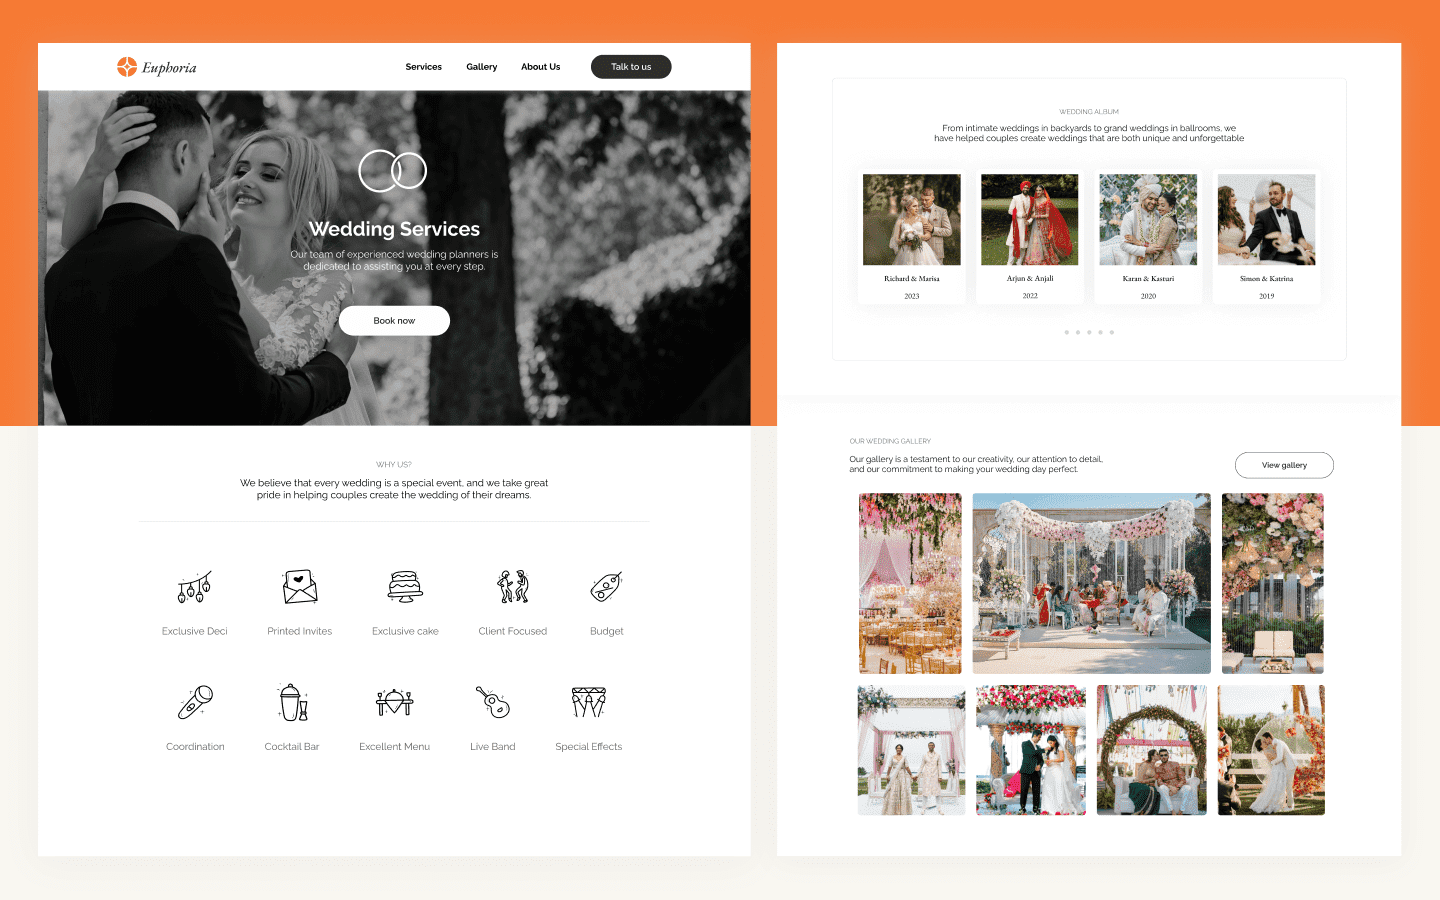The width and height of the screenshot is (1440, 900).
Task: Open the gallery via View gallery
Action: [1284, 465]
